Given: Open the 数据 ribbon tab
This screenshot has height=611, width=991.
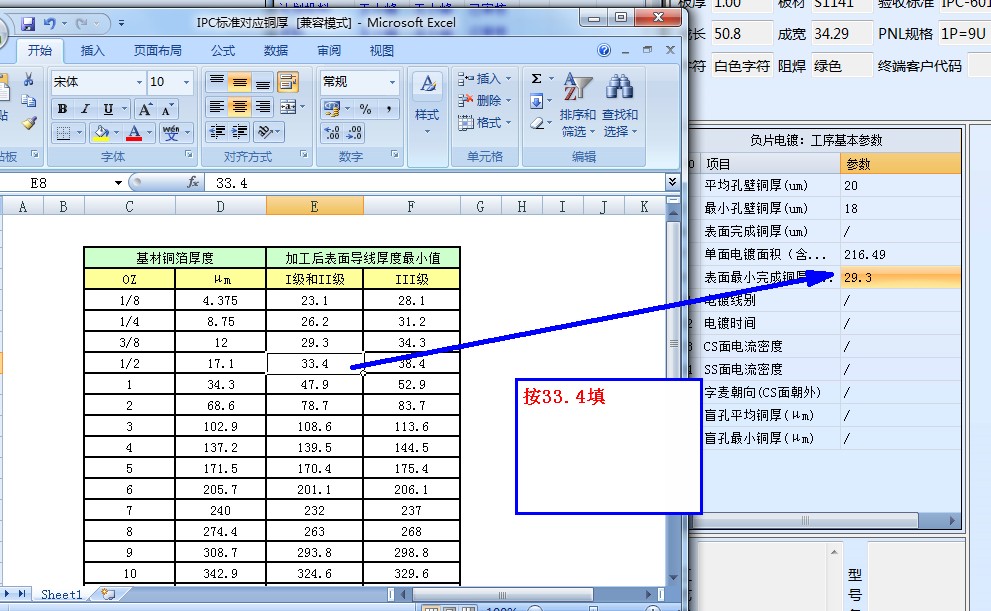Looking at the screenshot, I should (276, 51).
